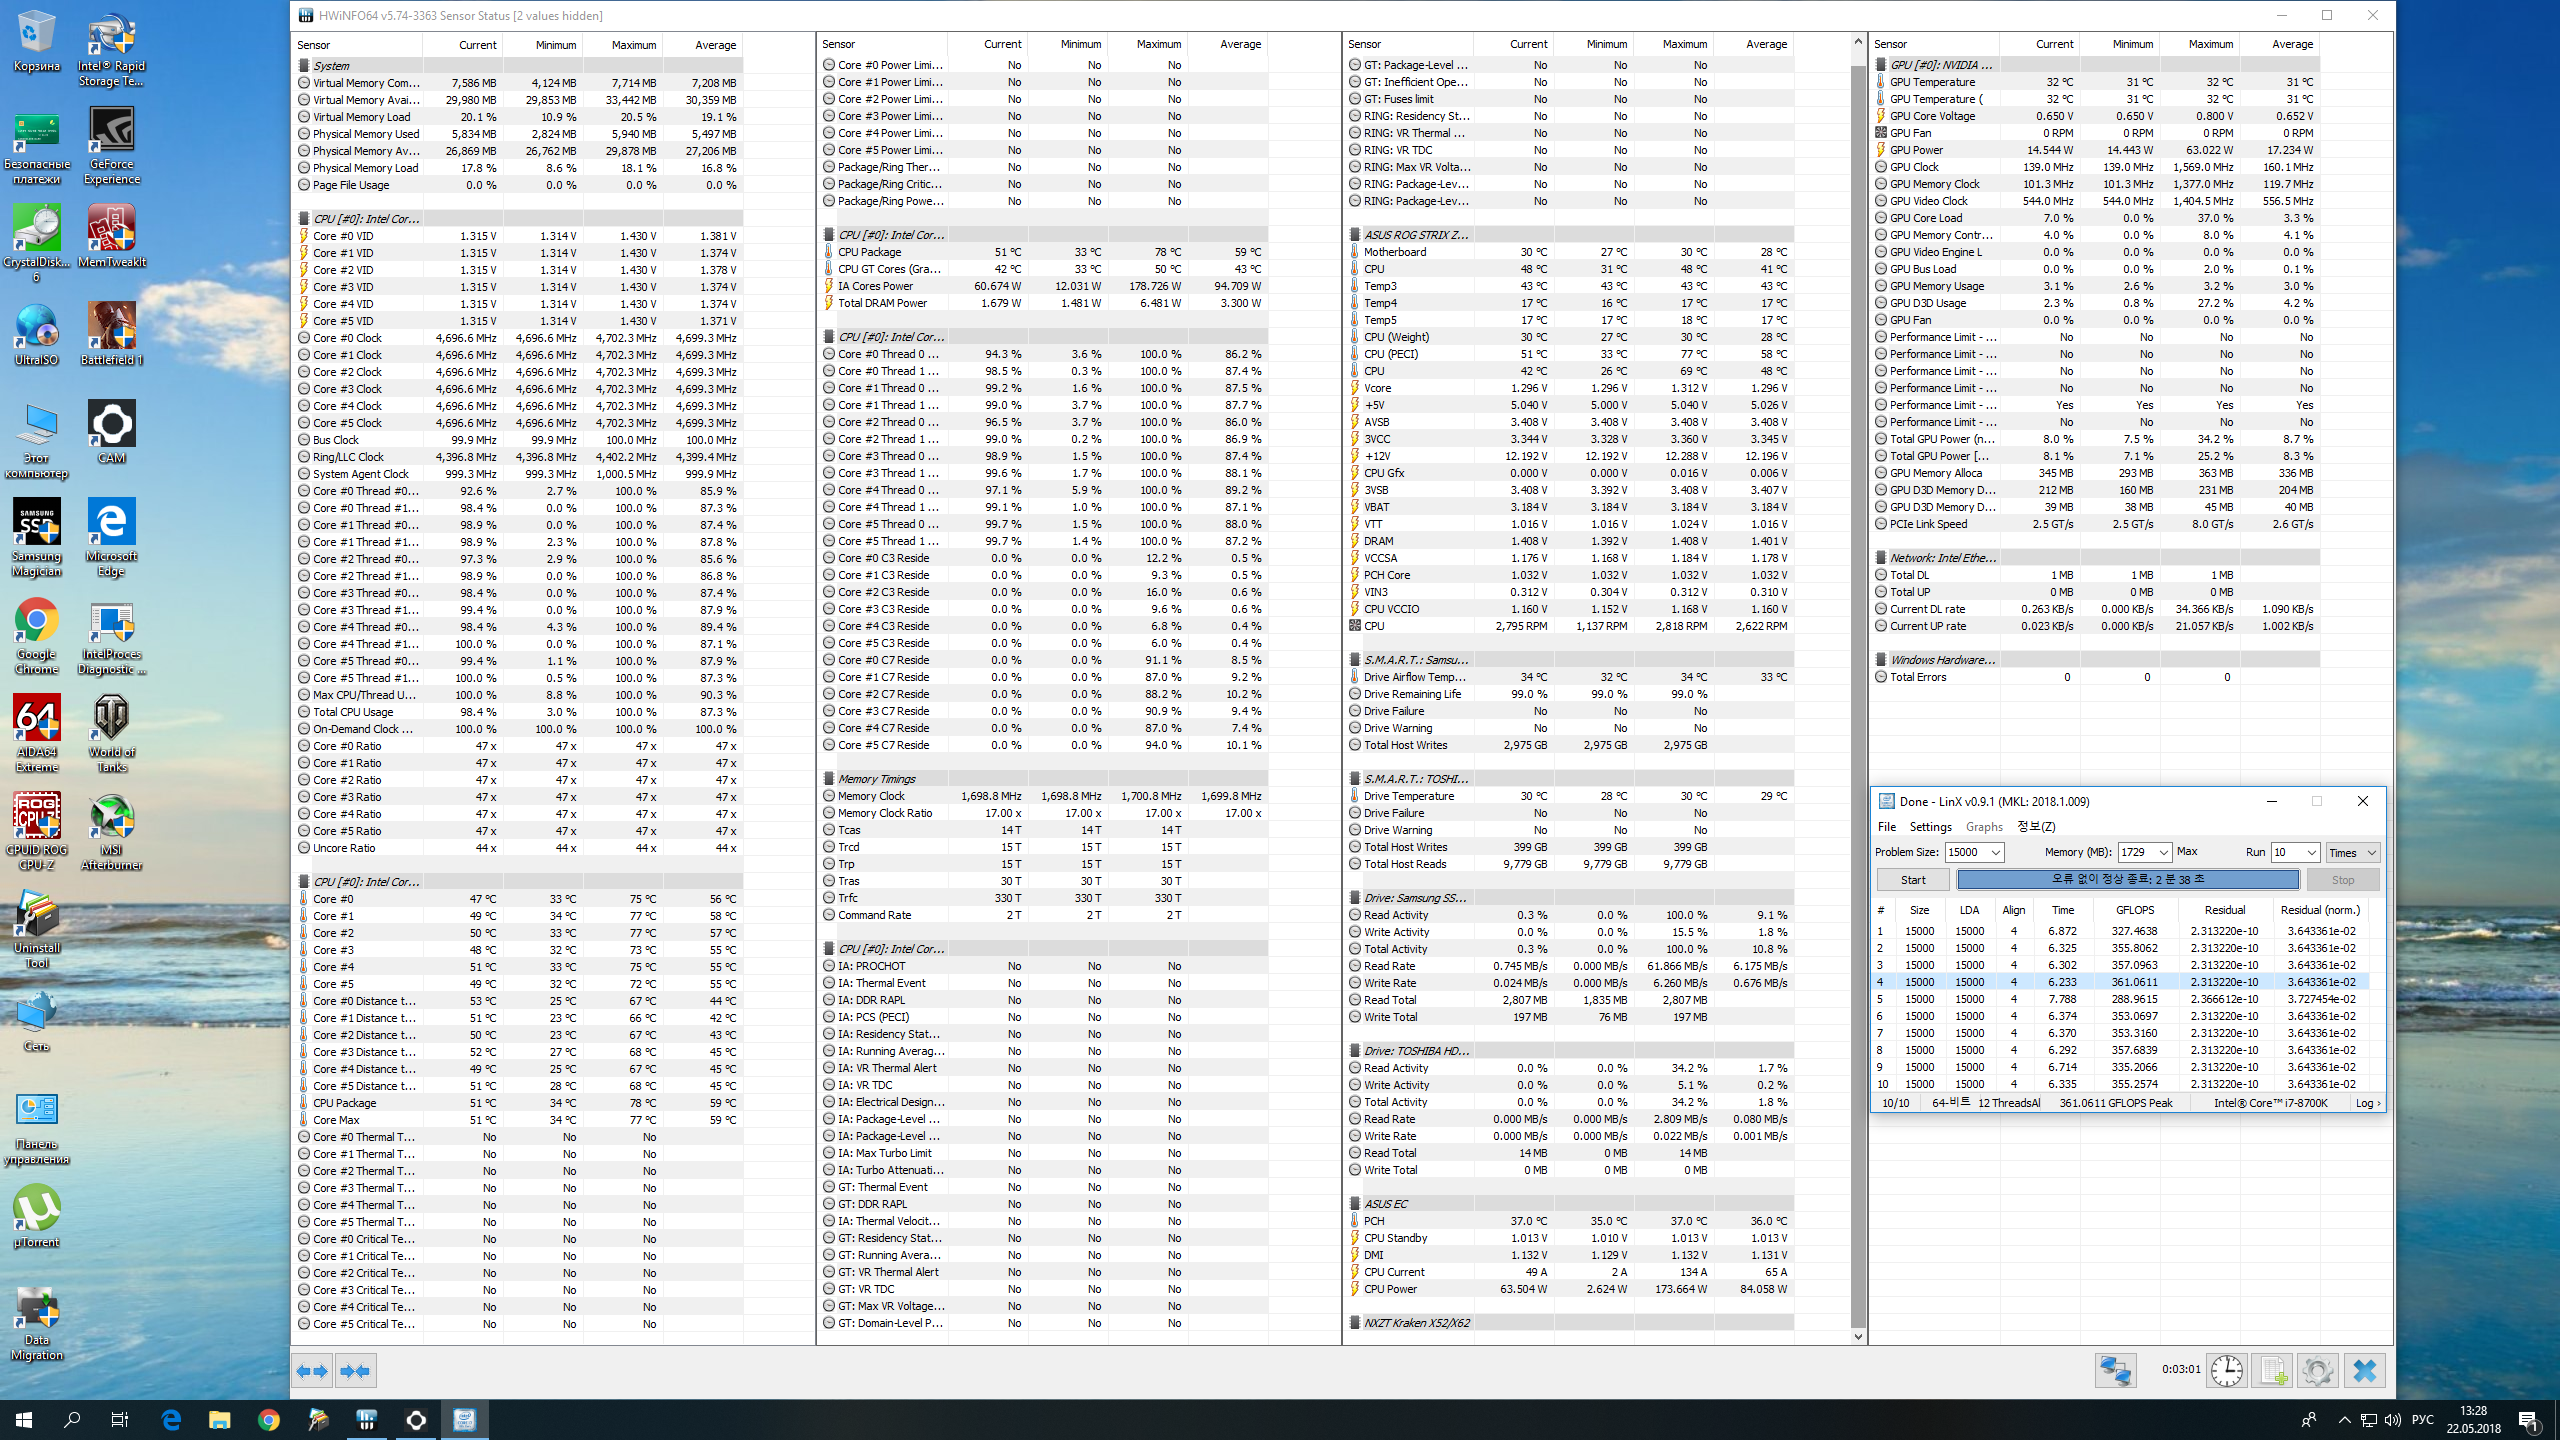
Task: Click the blue X button in the HWiNFO toolbar
Action: (x=2364, y=1370)
